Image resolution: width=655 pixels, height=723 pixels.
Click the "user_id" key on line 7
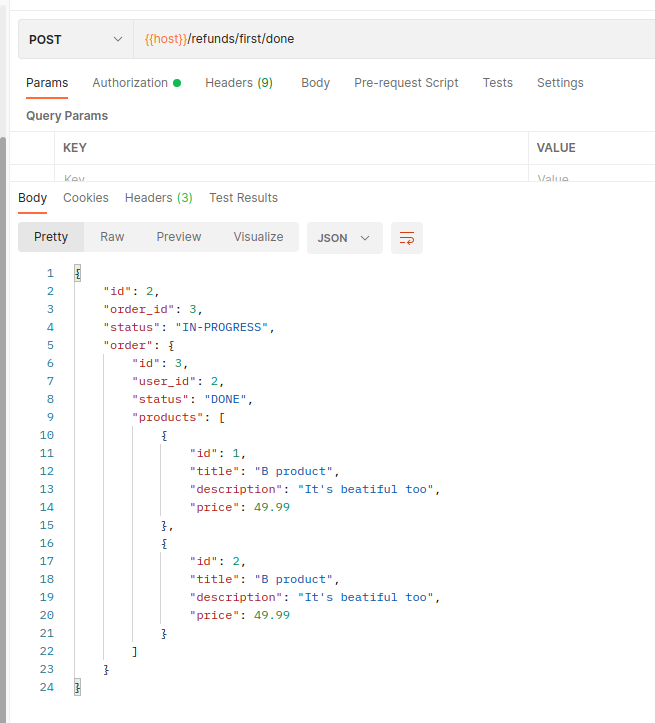[164, 381]
